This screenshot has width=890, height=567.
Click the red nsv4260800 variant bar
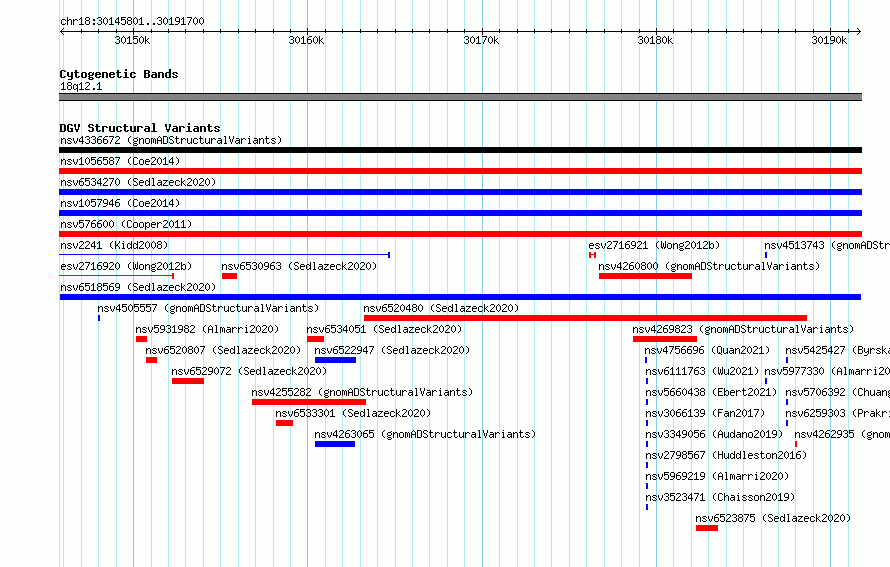point(645,276)
